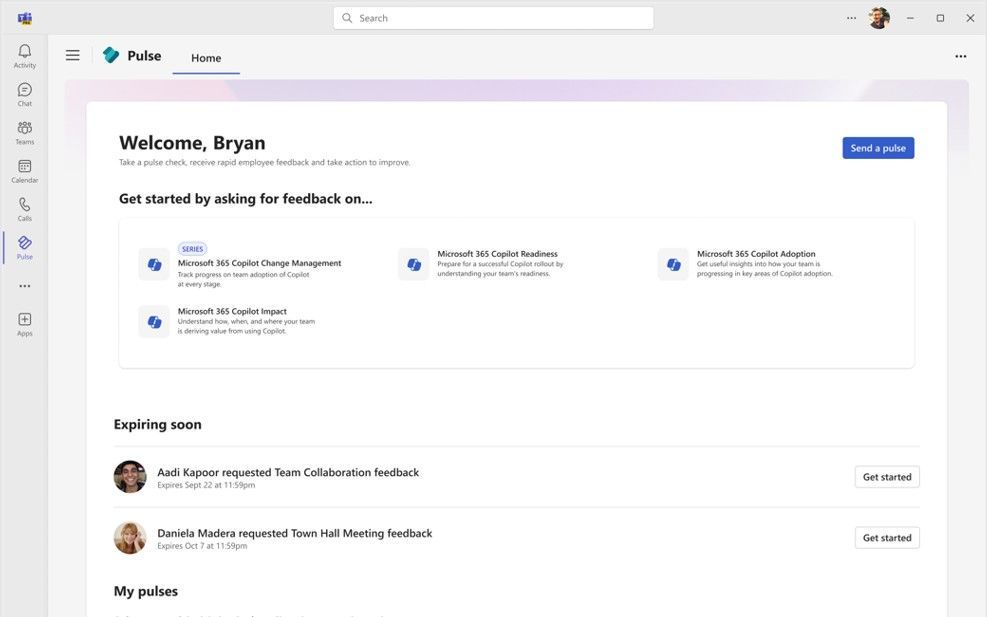Get started on Team Collaboration feedback
Image resolution: width=987 pixels, height=617 pixels.
coord(887,477)
